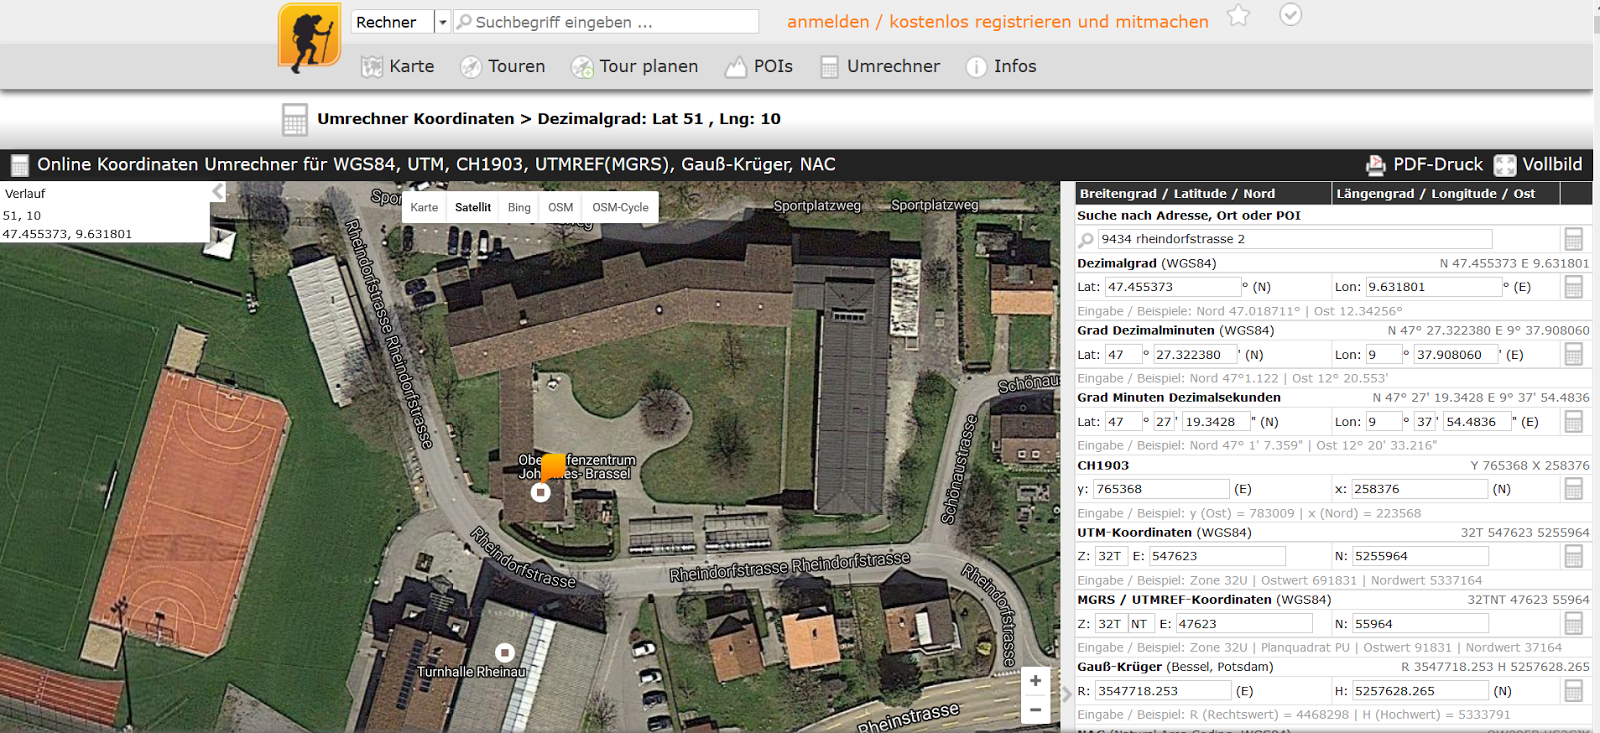Click the MGRS grid square field NT
Screen dimensions: 1600x733
pos(1140,624)
